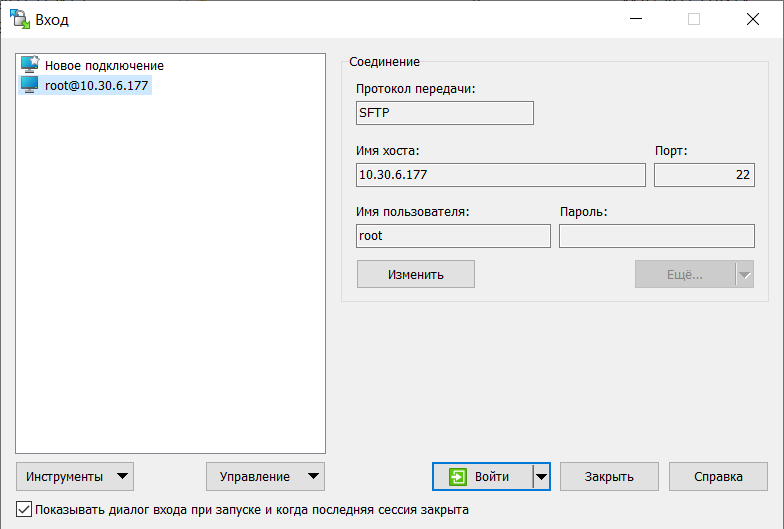Screen dimensions: 784x529
Task: Click the «Протокол передачи:» label
Action: (x=416, y=89)
